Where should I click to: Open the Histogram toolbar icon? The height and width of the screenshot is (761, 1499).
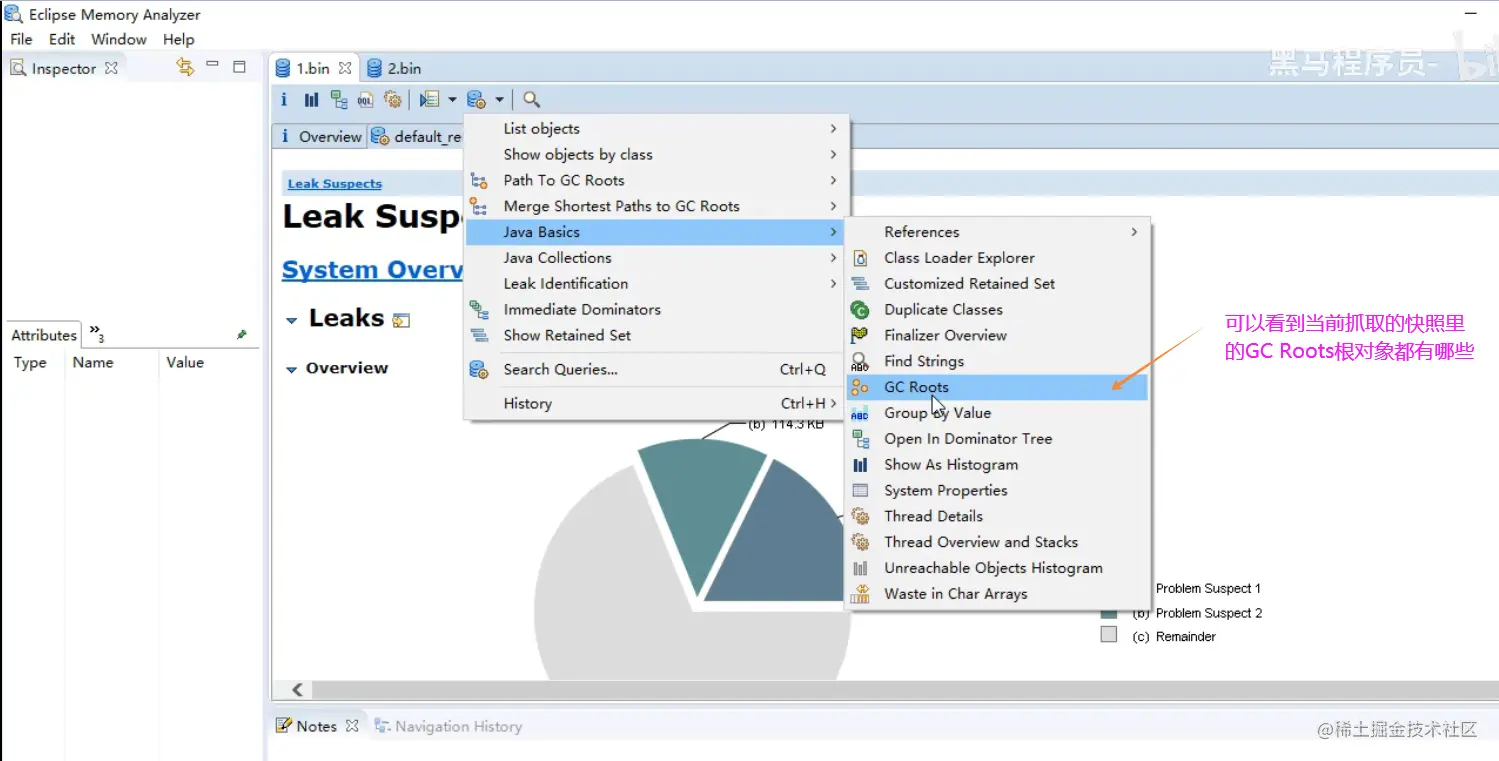pos(312,99)
